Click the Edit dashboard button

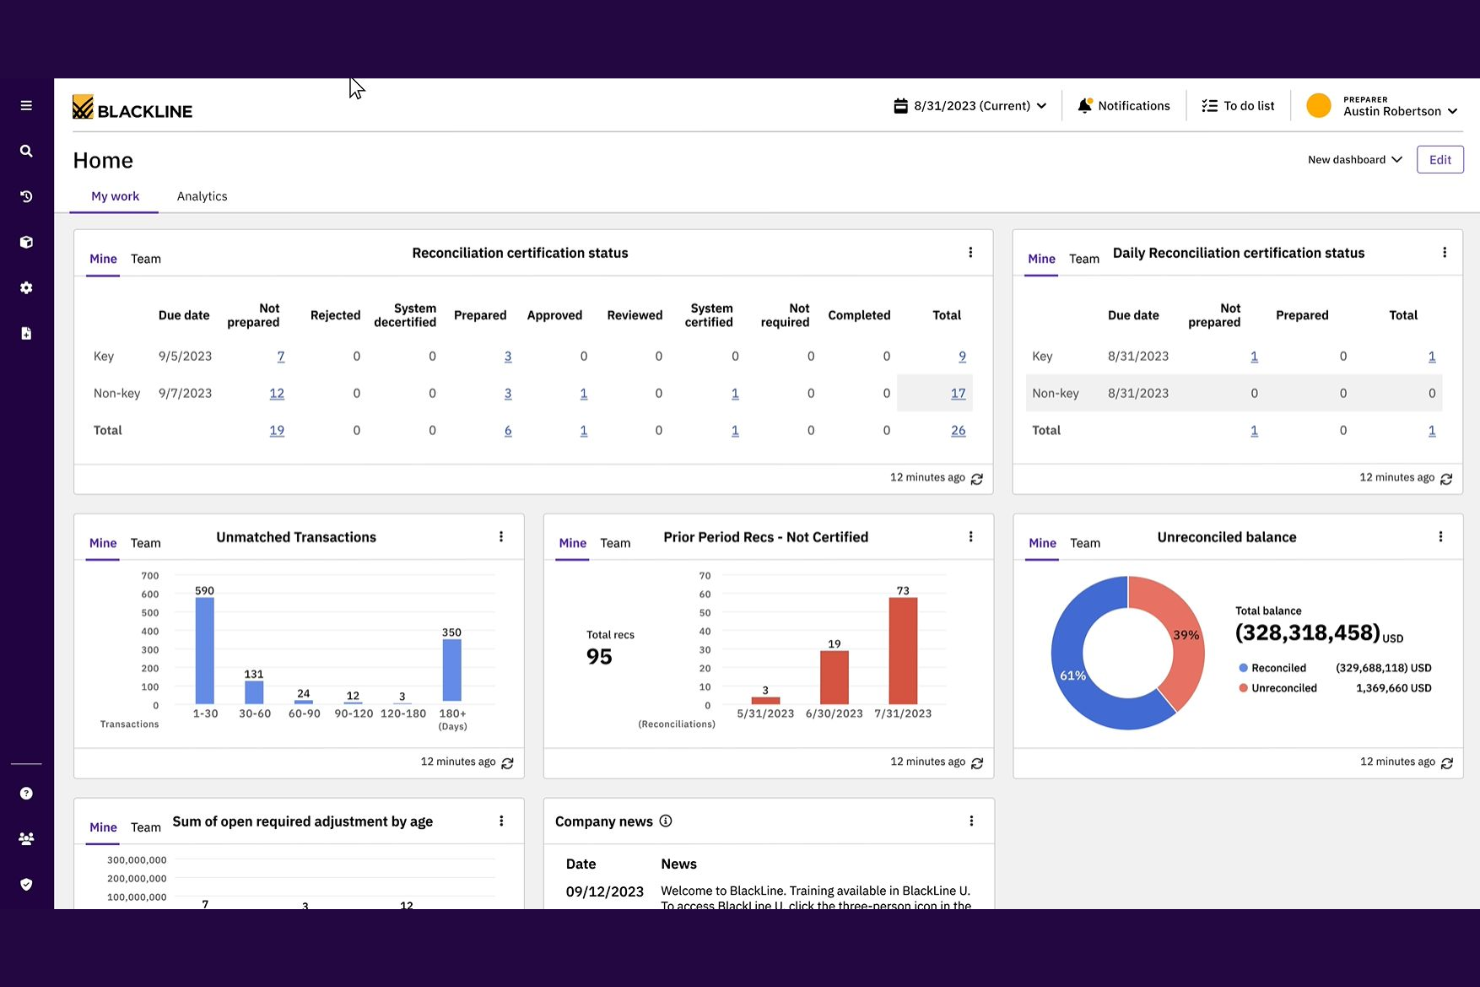point(1440,160)
